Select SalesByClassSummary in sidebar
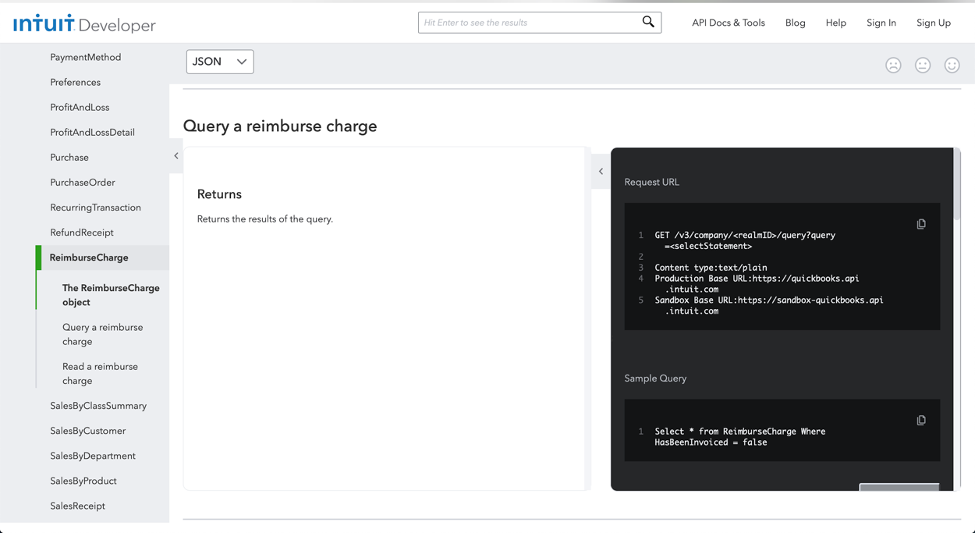The image size is (977, 533). coord(98,405)
